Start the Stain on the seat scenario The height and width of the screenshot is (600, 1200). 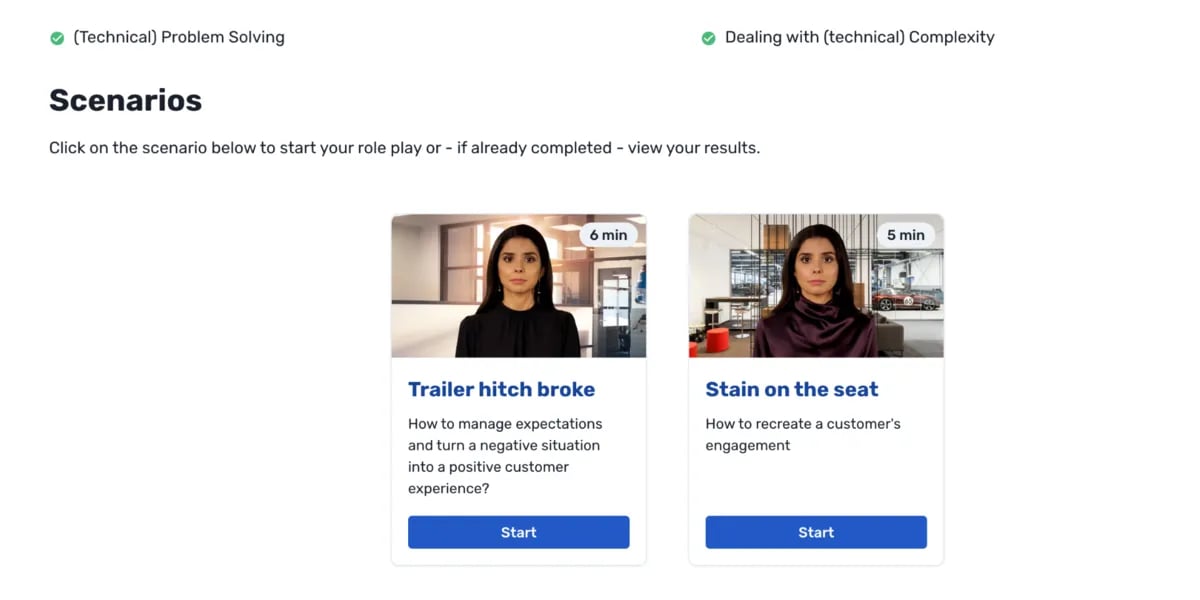[815, 532]
